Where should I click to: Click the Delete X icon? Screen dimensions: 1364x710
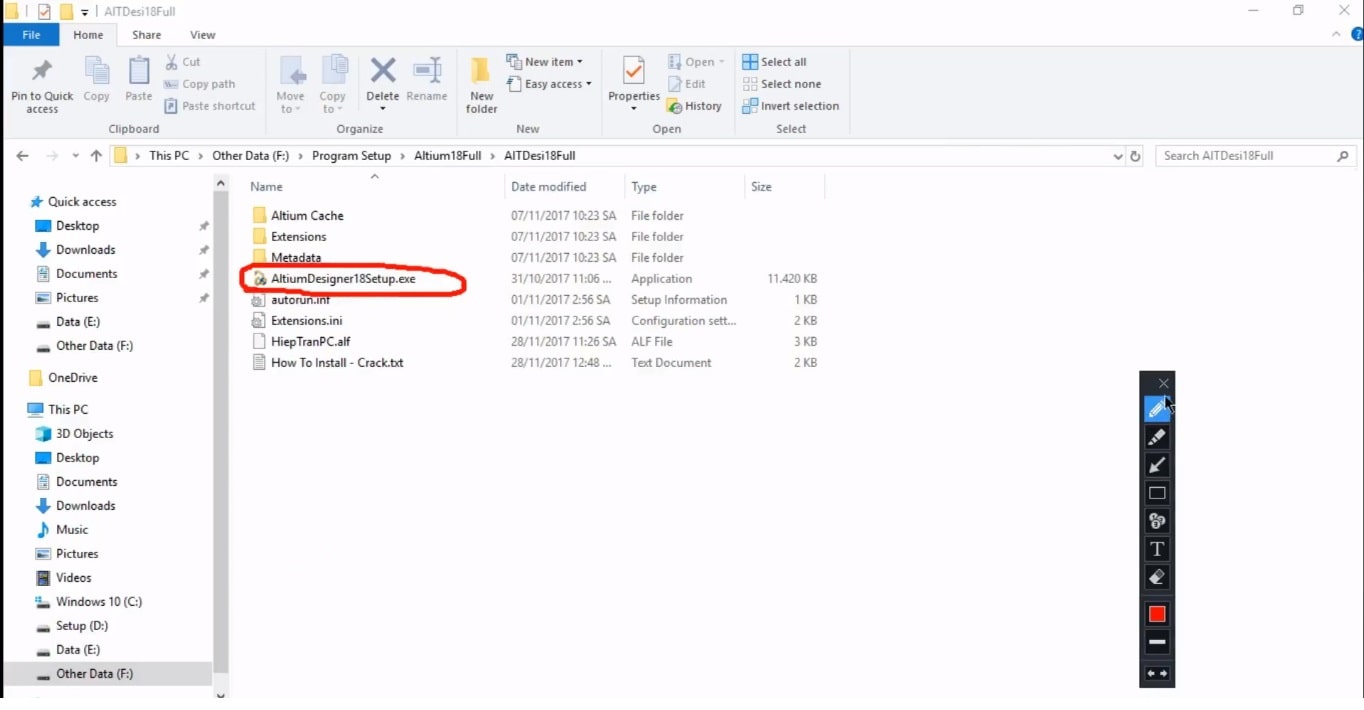point(383,70)
